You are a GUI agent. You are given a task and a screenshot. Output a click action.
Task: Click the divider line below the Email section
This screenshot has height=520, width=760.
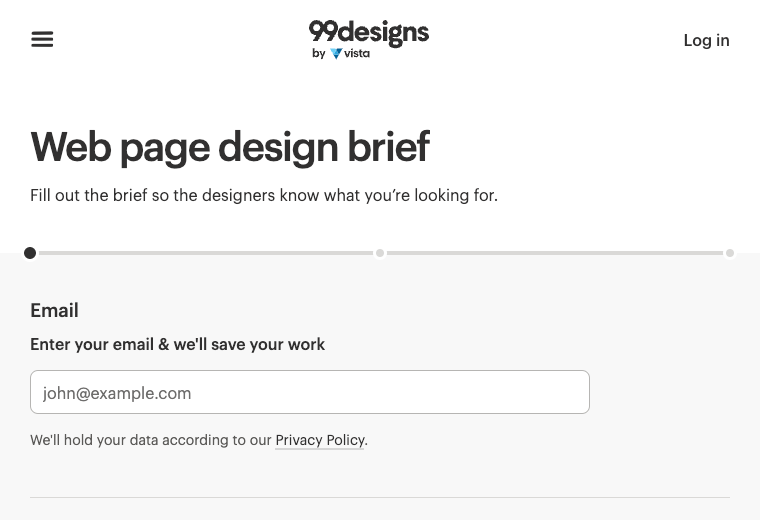coord(380,497)
